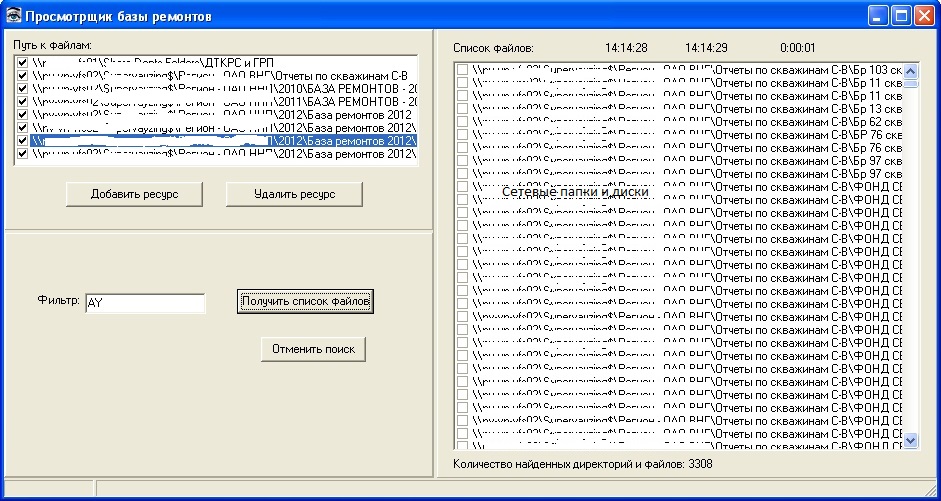Check the Бр 103 скв file checkbox
941x501 pixels.
click(x=462, y=70)
